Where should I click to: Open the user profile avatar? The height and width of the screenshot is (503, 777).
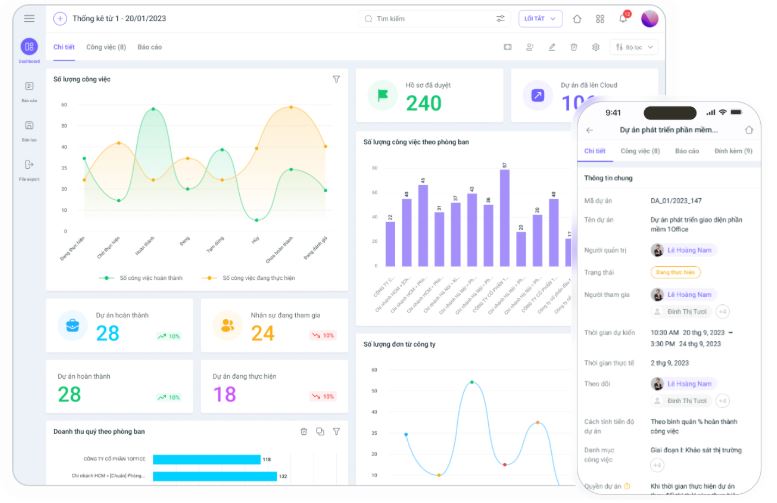coord(650,19)
